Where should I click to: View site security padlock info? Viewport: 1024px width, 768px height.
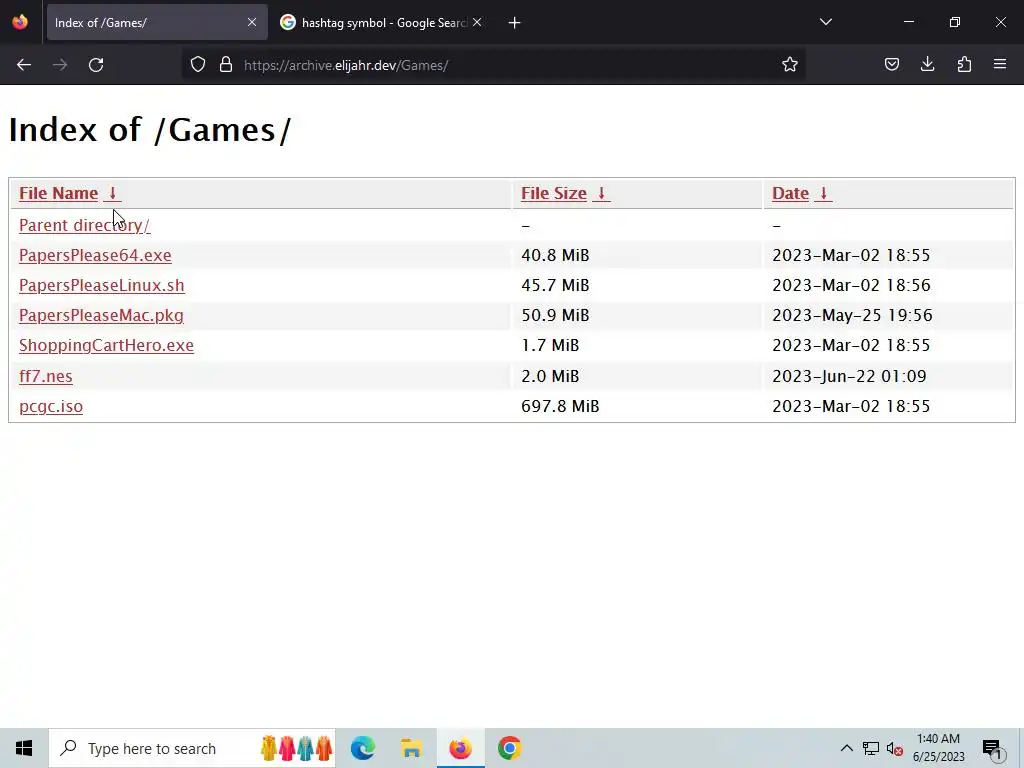click(x=226, y=65)
